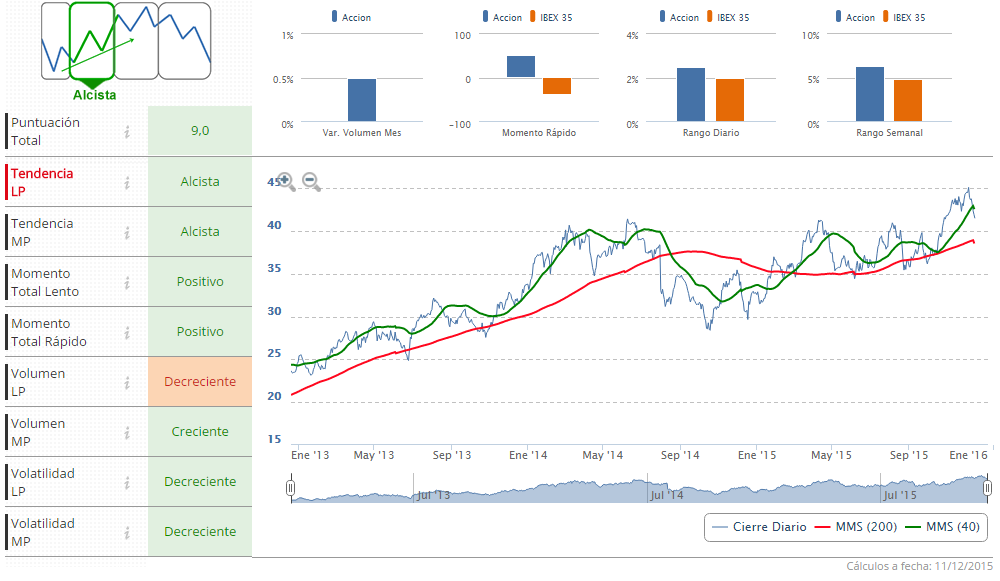Viewport: 1000px width, 581px height.
Task: Open info icon for Puntuación Total
Action: pos(127,131)
